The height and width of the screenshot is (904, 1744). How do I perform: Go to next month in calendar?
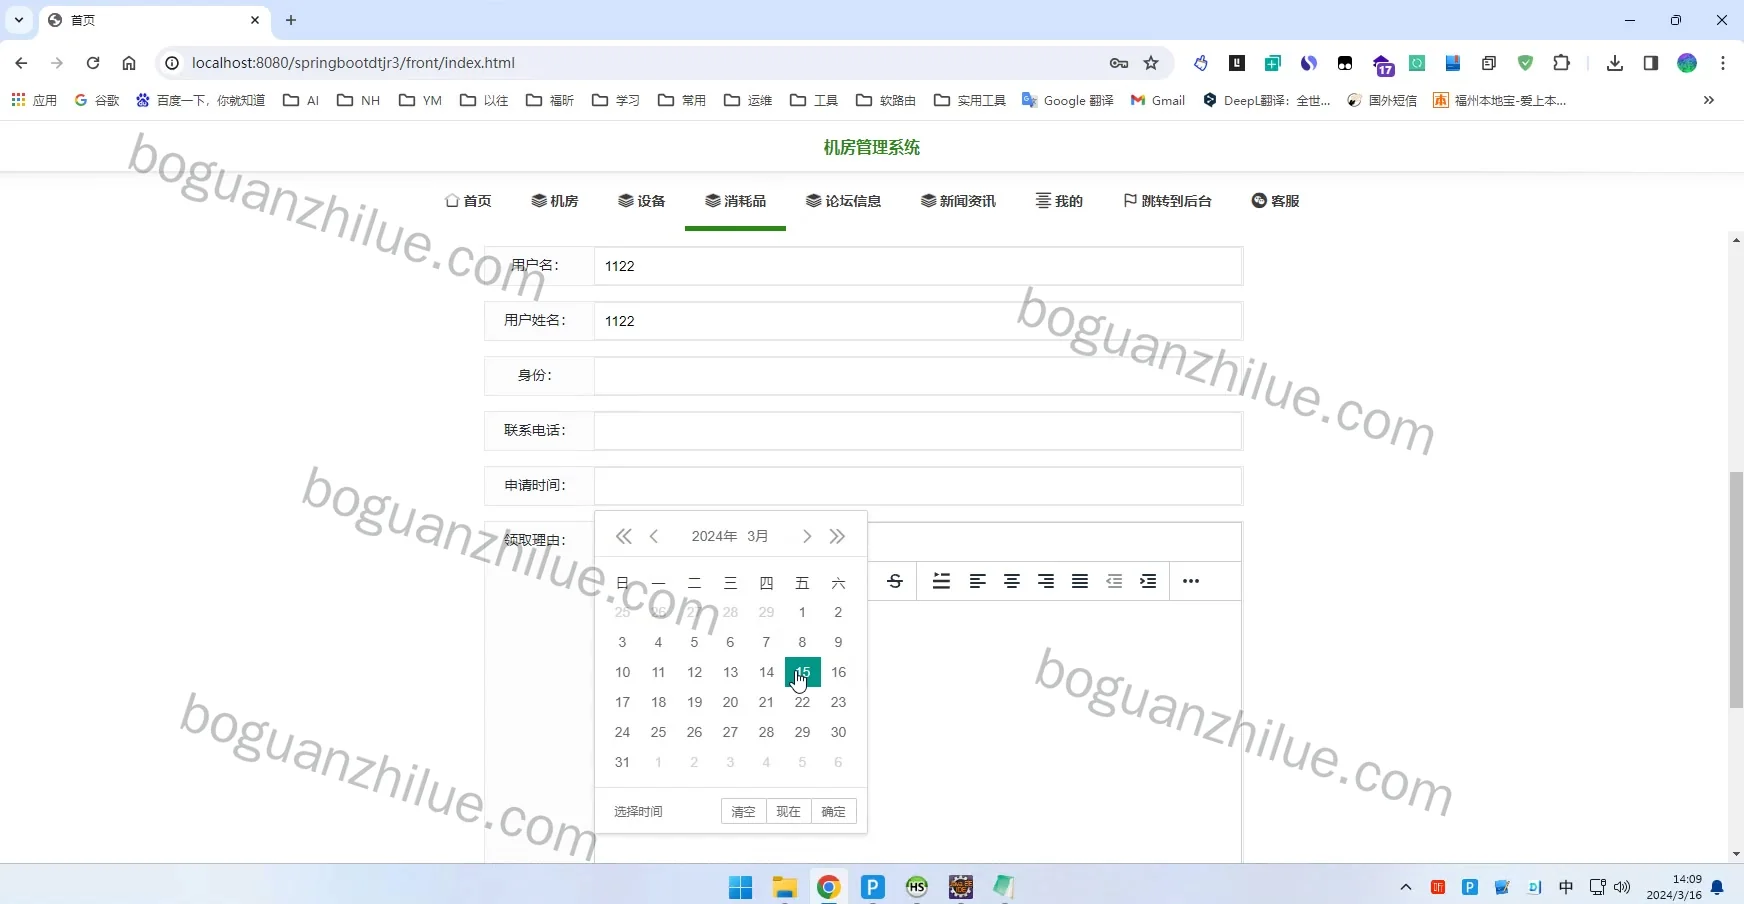[x=807, y=537]
